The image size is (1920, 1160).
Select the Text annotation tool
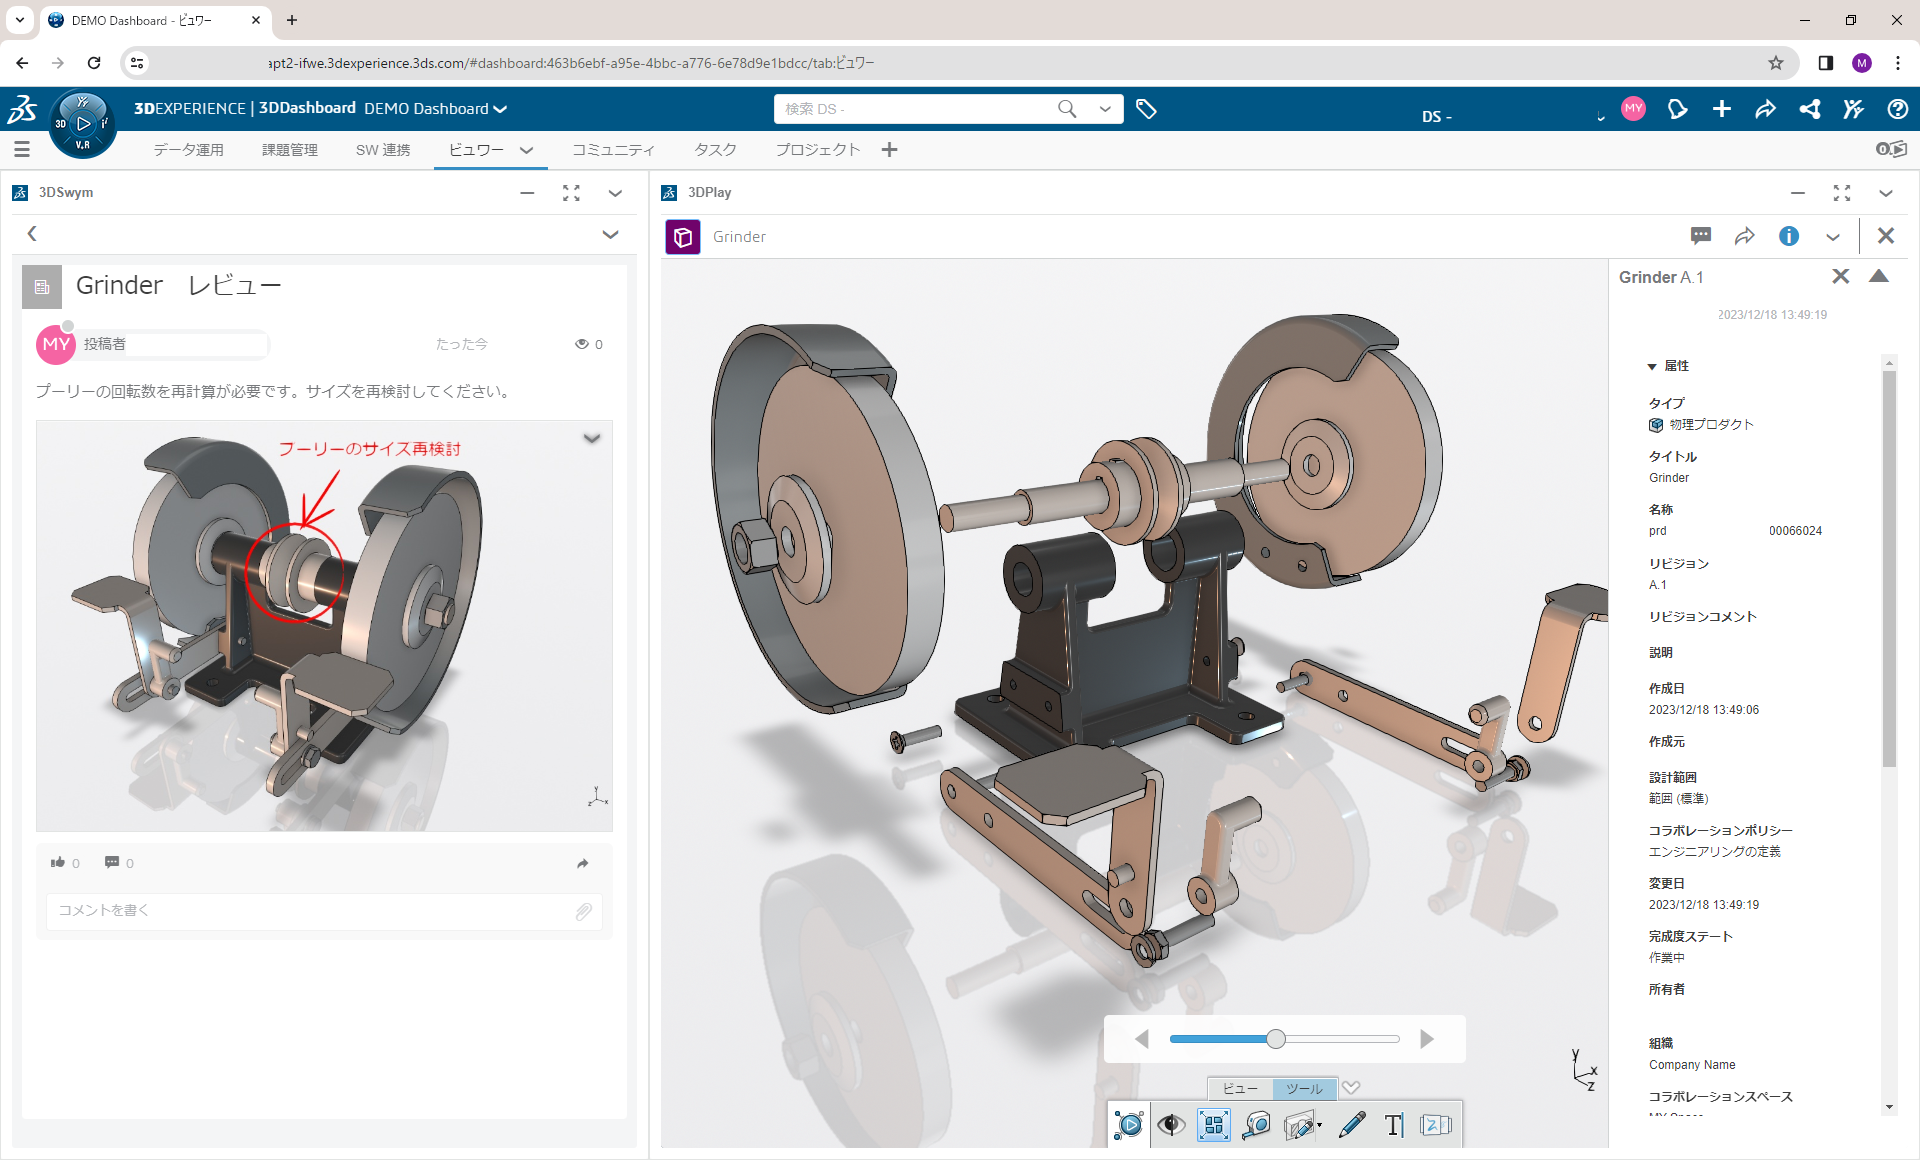(x=1393, y=1125)
